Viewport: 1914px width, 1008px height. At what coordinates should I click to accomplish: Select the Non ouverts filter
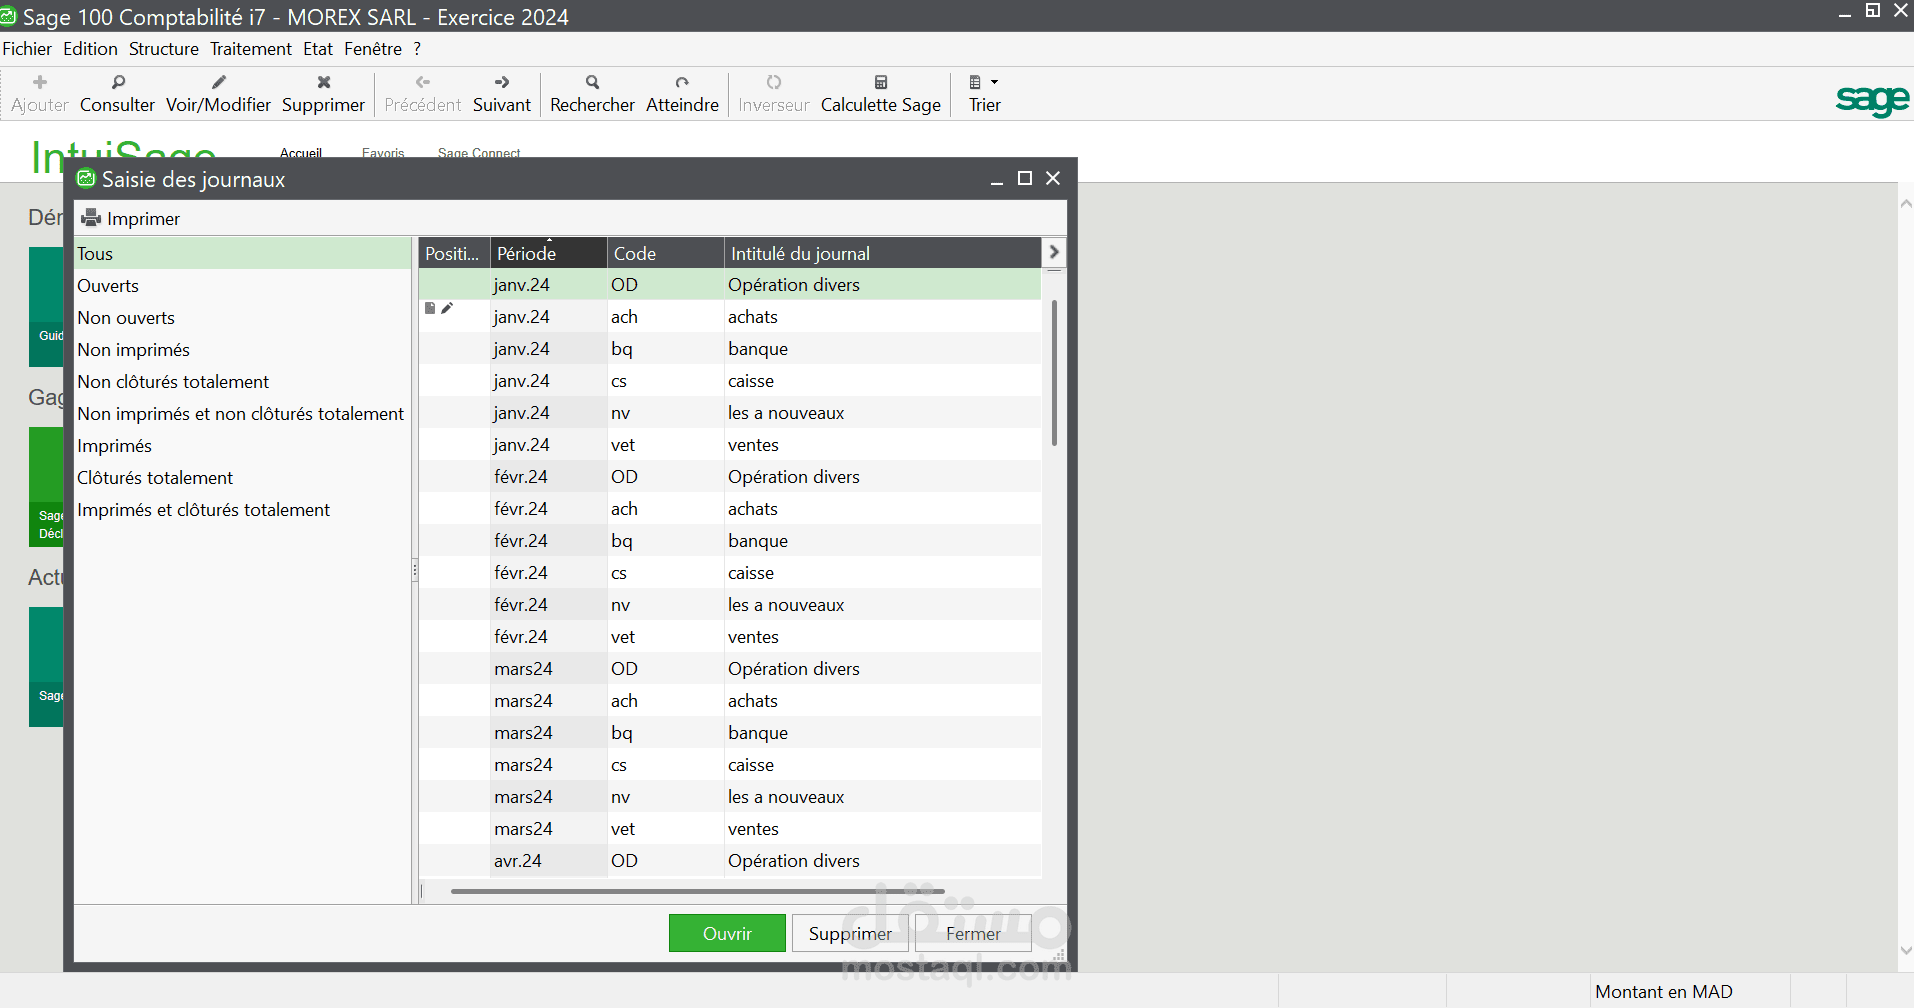point(243,318)
